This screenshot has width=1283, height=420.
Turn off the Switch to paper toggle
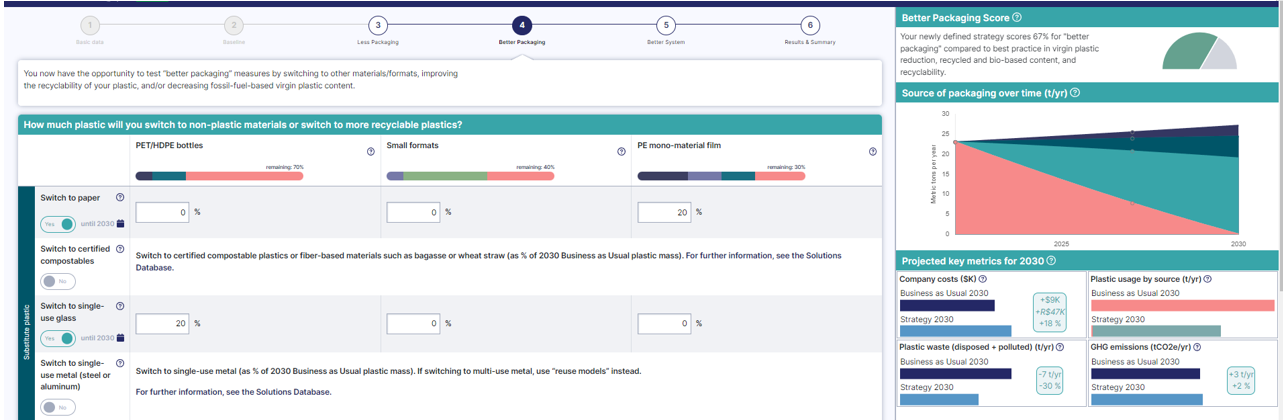point(57,224)
